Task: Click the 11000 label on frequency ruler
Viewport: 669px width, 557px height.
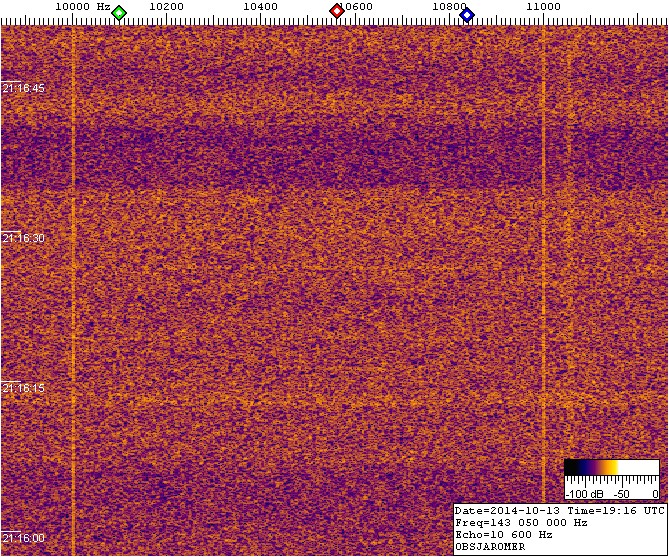Action: (543, 7)
